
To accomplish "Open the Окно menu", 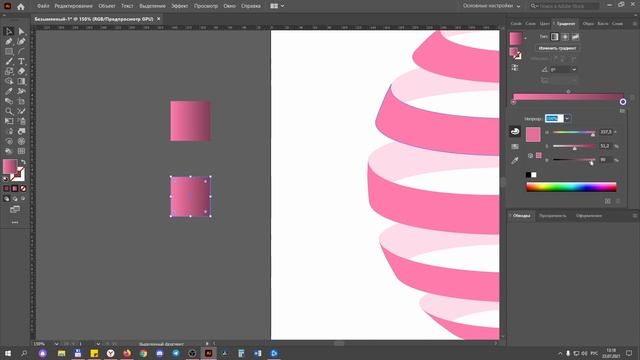I will tap(229, 6).
